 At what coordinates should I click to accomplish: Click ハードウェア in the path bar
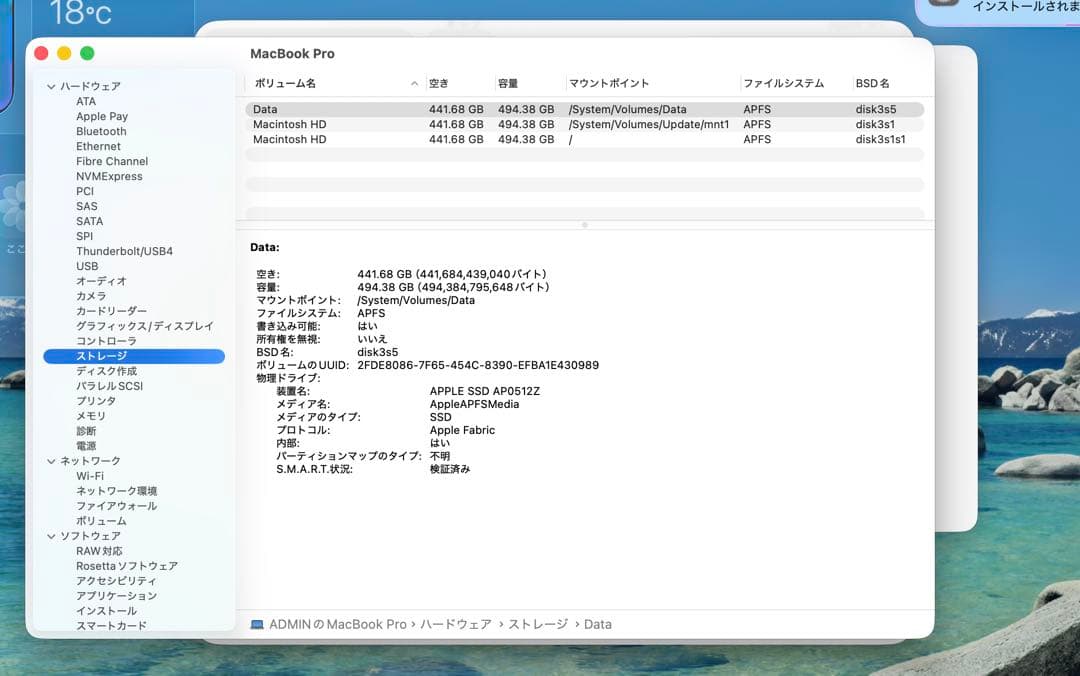click(456, 624)
